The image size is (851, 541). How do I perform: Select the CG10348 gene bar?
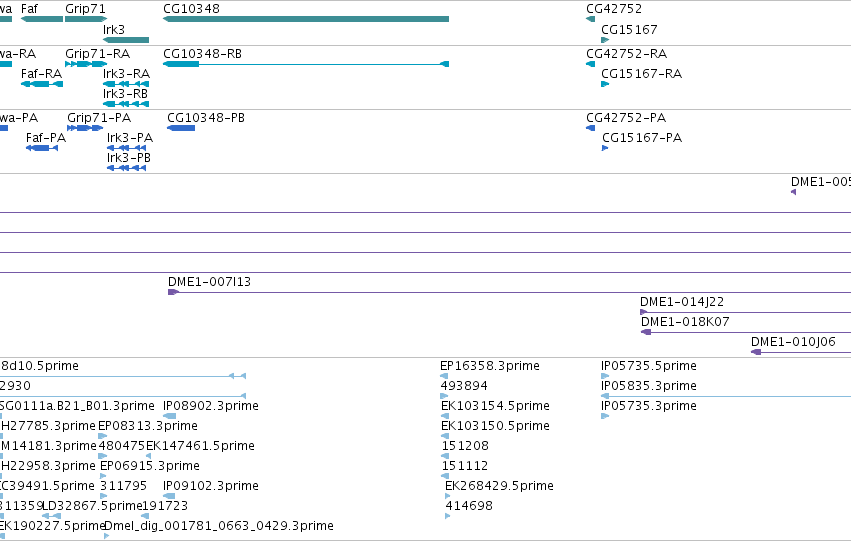point(306,19)
